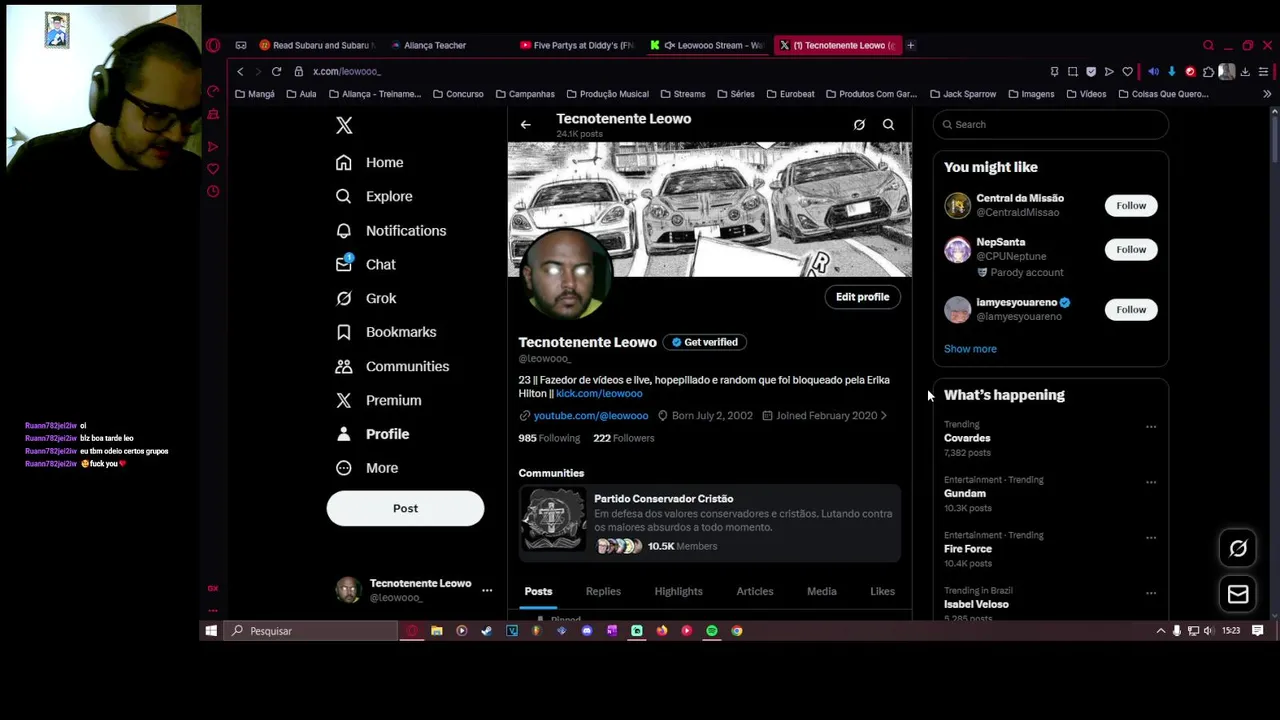Switch to the Posts tab
The width and height of the screenshot is (1280, 720).
(x=538, y=591)
